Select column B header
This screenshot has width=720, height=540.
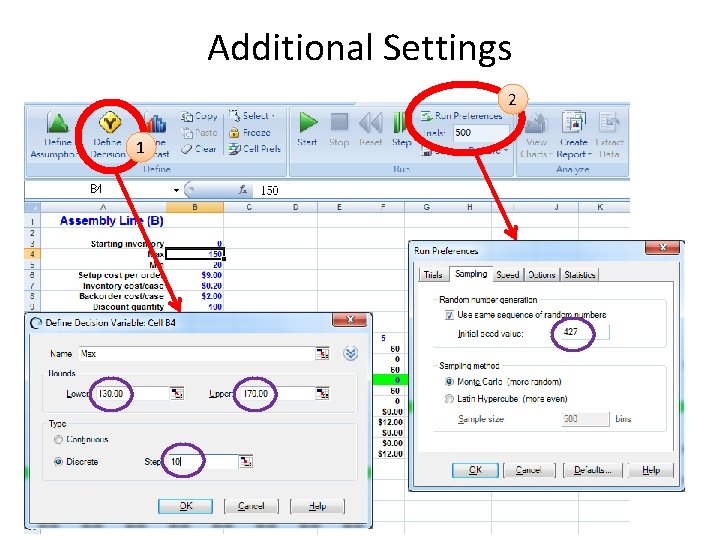click(x=195, y=207)
